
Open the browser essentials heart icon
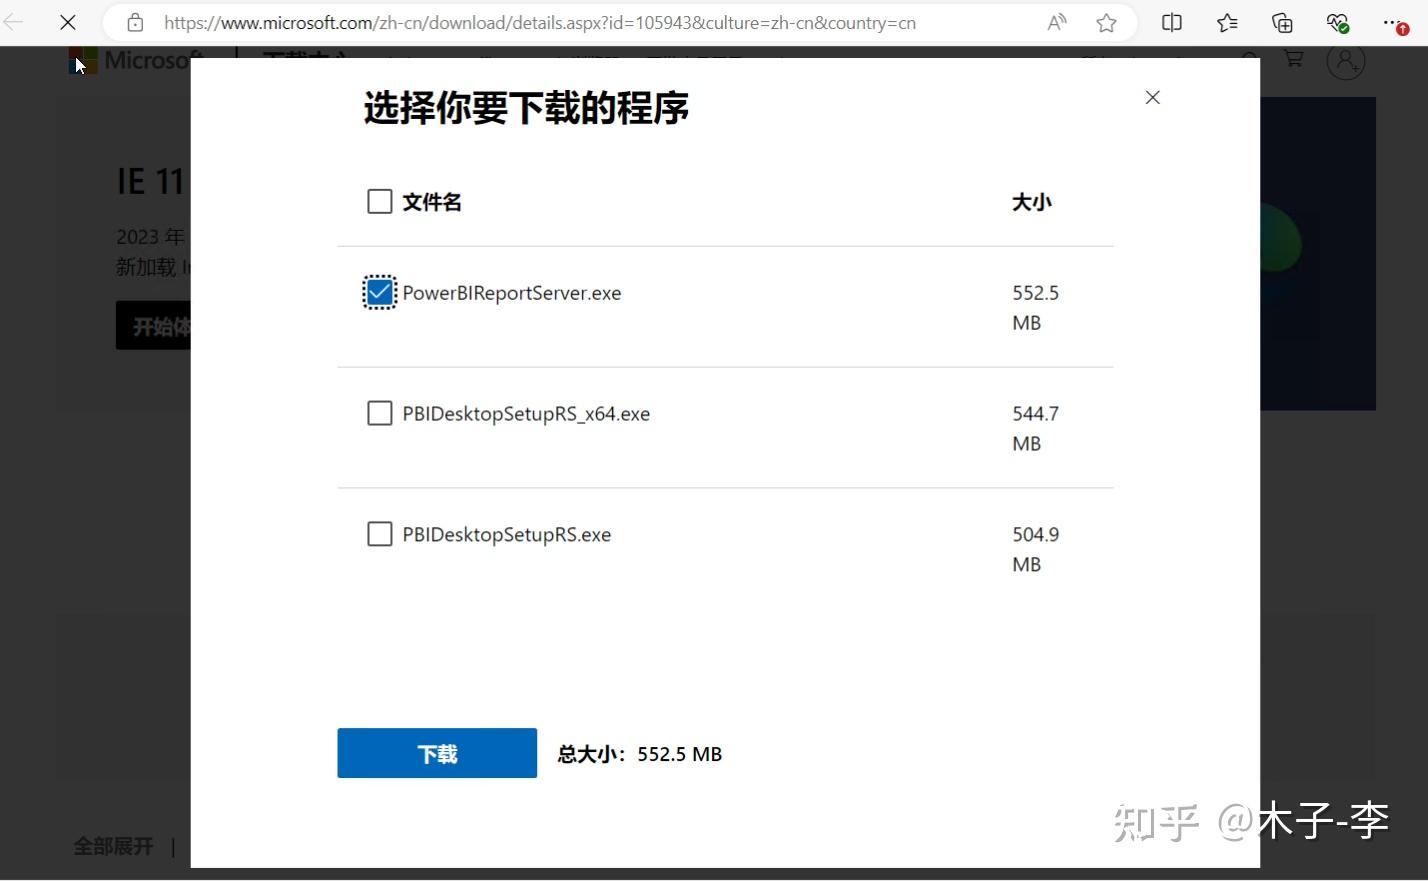(x=1337, y=22)
